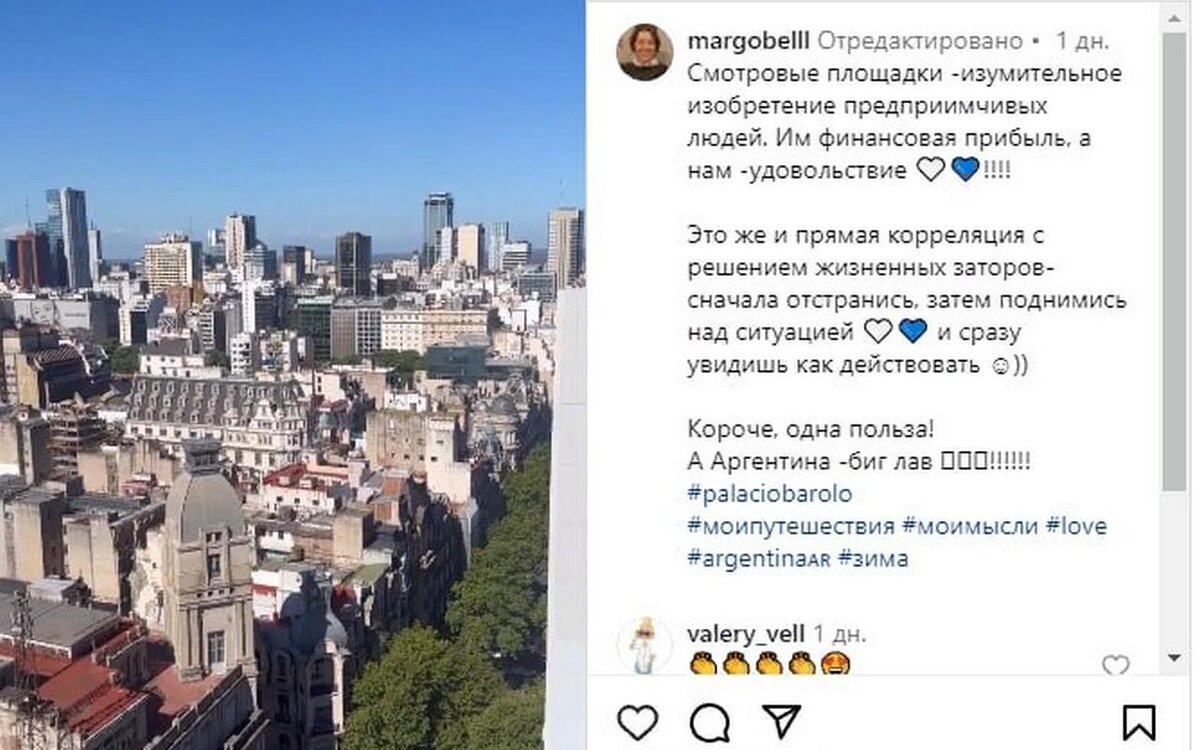Image resolution: width=1200 pixels, height=750 pixels.
Task: Open comments with the speech bubble icon
Action: pyautogui.click(x=709, y=723)
